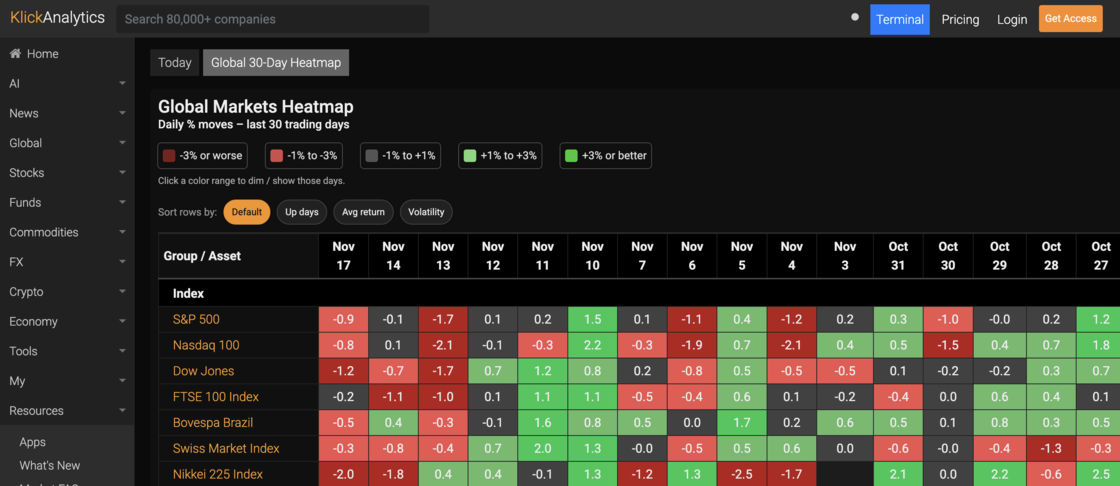Sort rows by Up days
This screenshot has height=486, width=1120.
[302, 212]
